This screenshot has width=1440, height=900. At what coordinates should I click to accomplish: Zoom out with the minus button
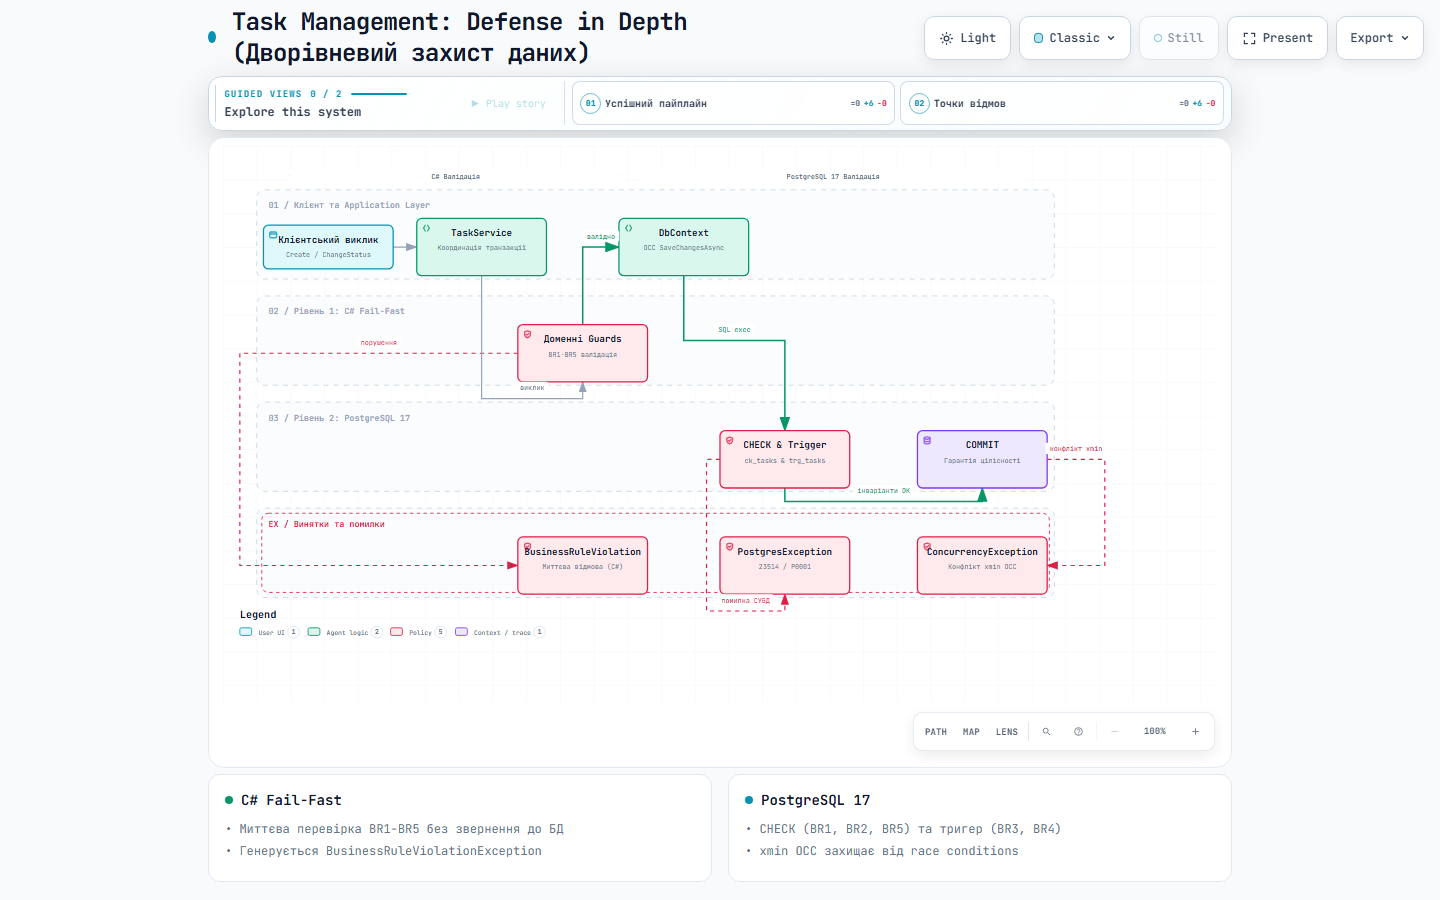tap(1114, 732)
